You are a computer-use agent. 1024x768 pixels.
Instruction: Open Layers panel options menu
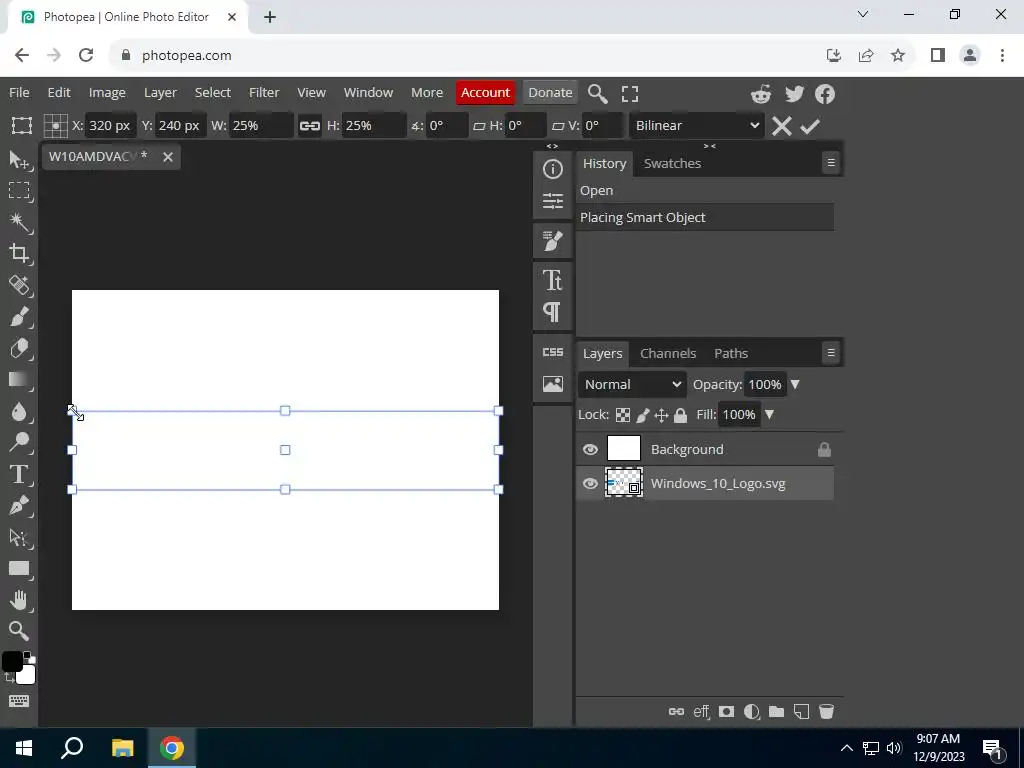[x=831, y=353]
